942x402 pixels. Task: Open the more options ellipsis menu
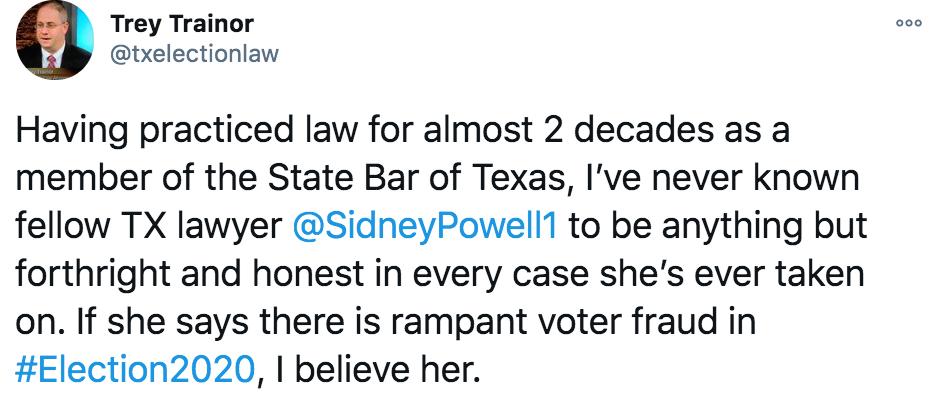pyautogui.click(x=908, y=22)
